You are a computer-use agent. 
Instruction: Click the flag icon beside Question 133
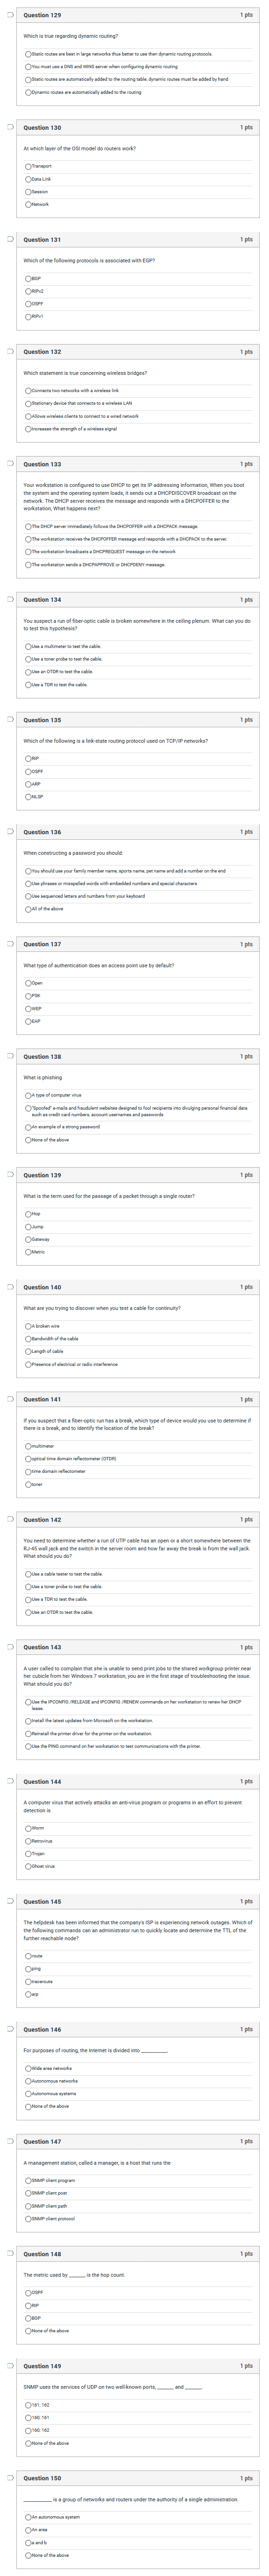click(x=9, y=463)
